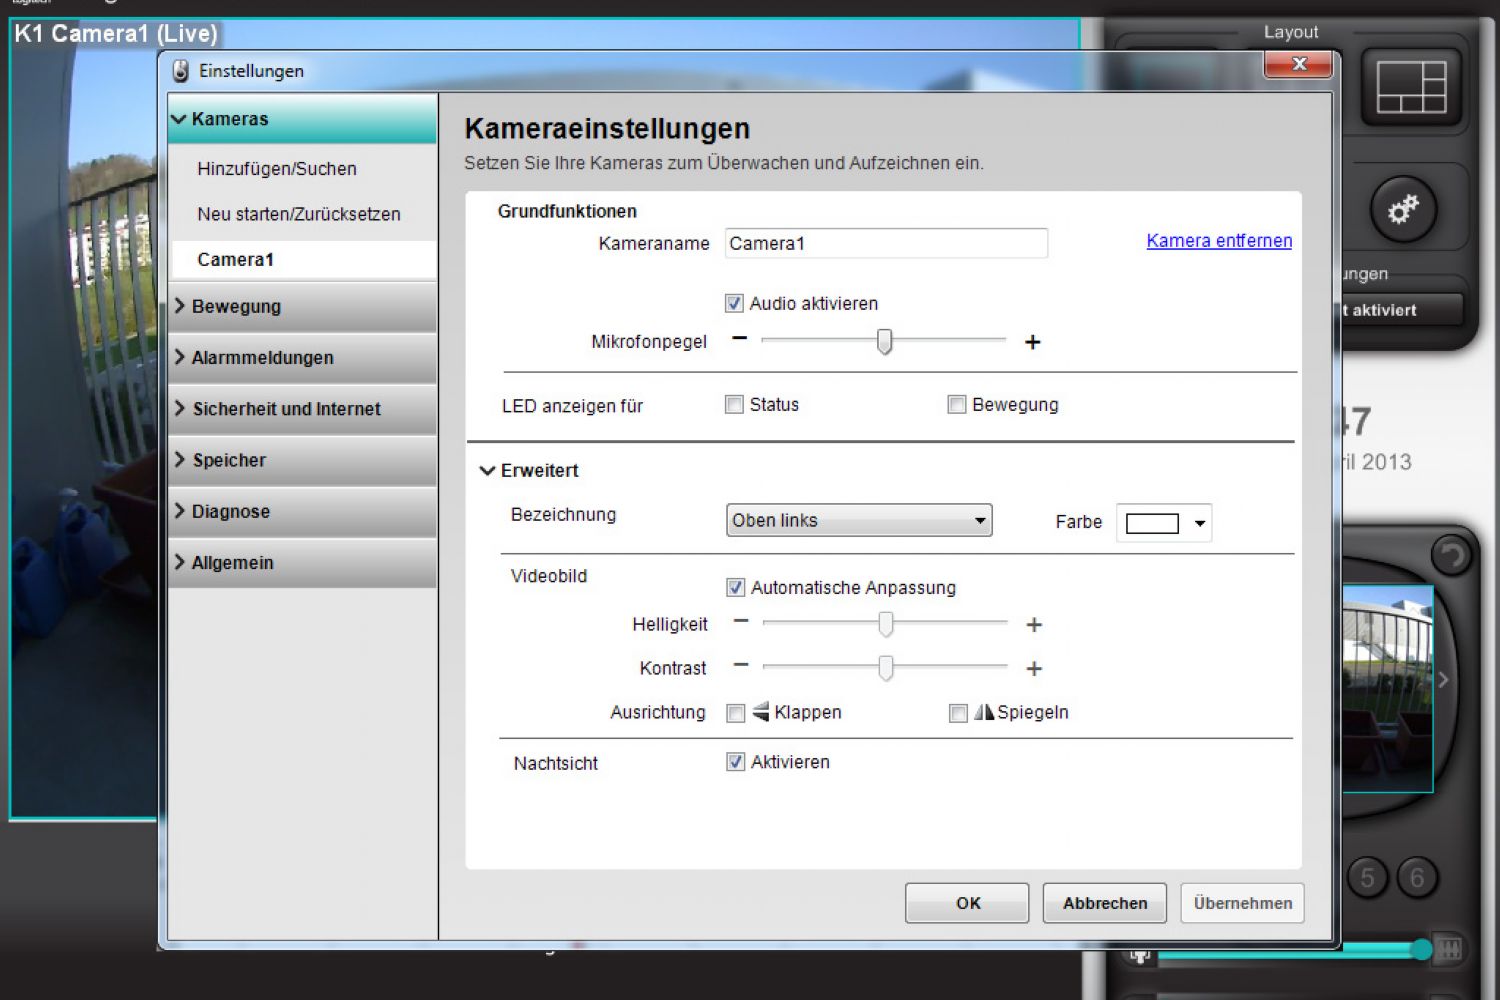Screen dimensions: 1500x1000
Task: Click microphone level minus icon
Action: point(739,340)
